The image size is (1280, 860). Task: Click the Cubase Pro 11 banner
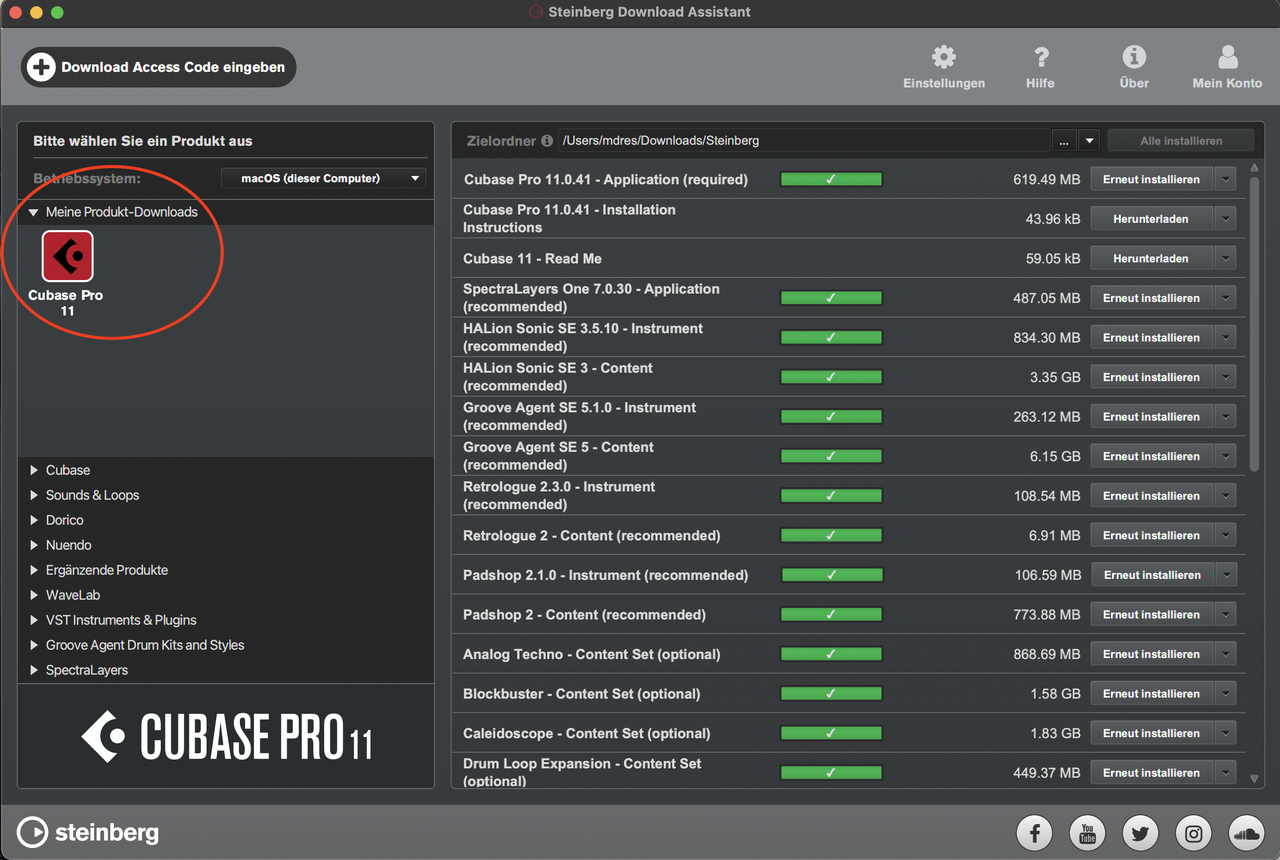click(226, 737)
